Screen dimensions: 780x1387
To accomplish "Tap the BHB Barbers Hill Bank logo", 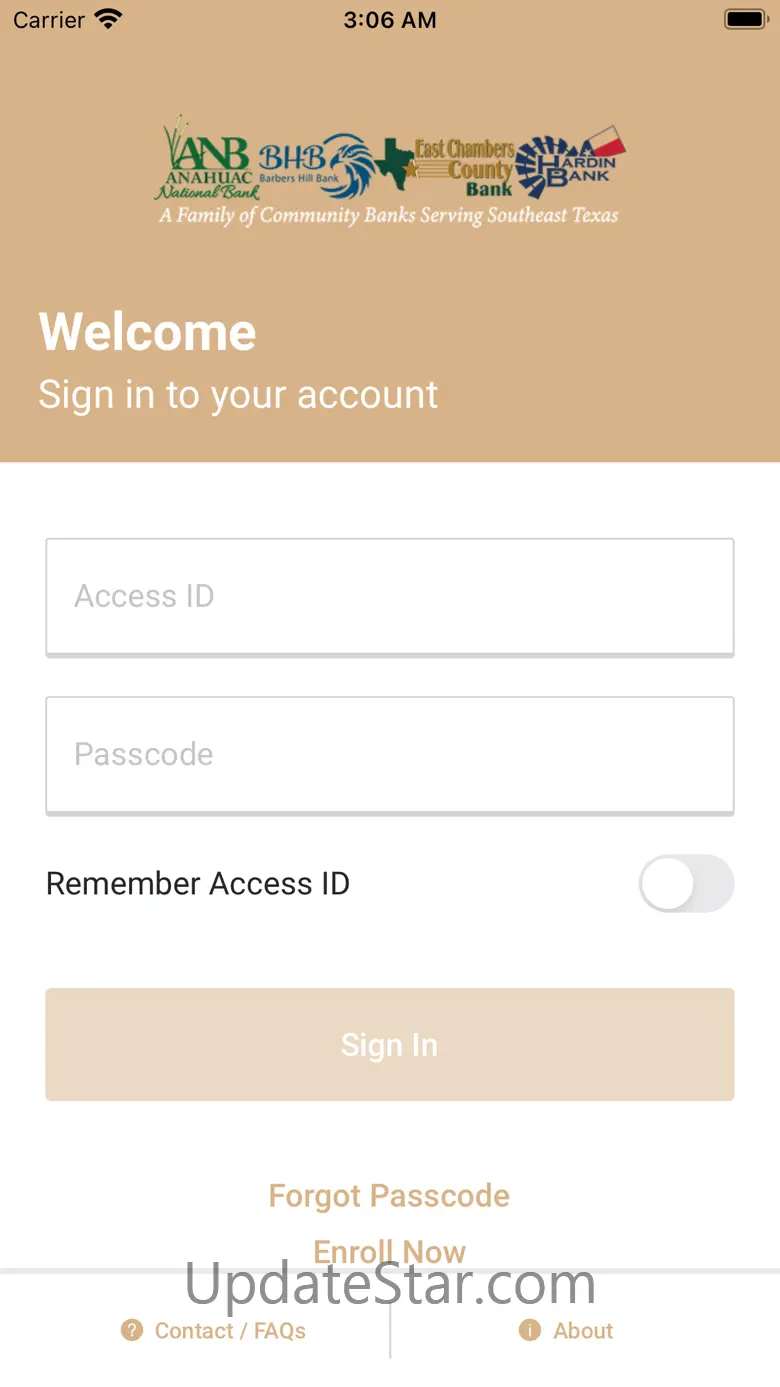I will [315, 163].
